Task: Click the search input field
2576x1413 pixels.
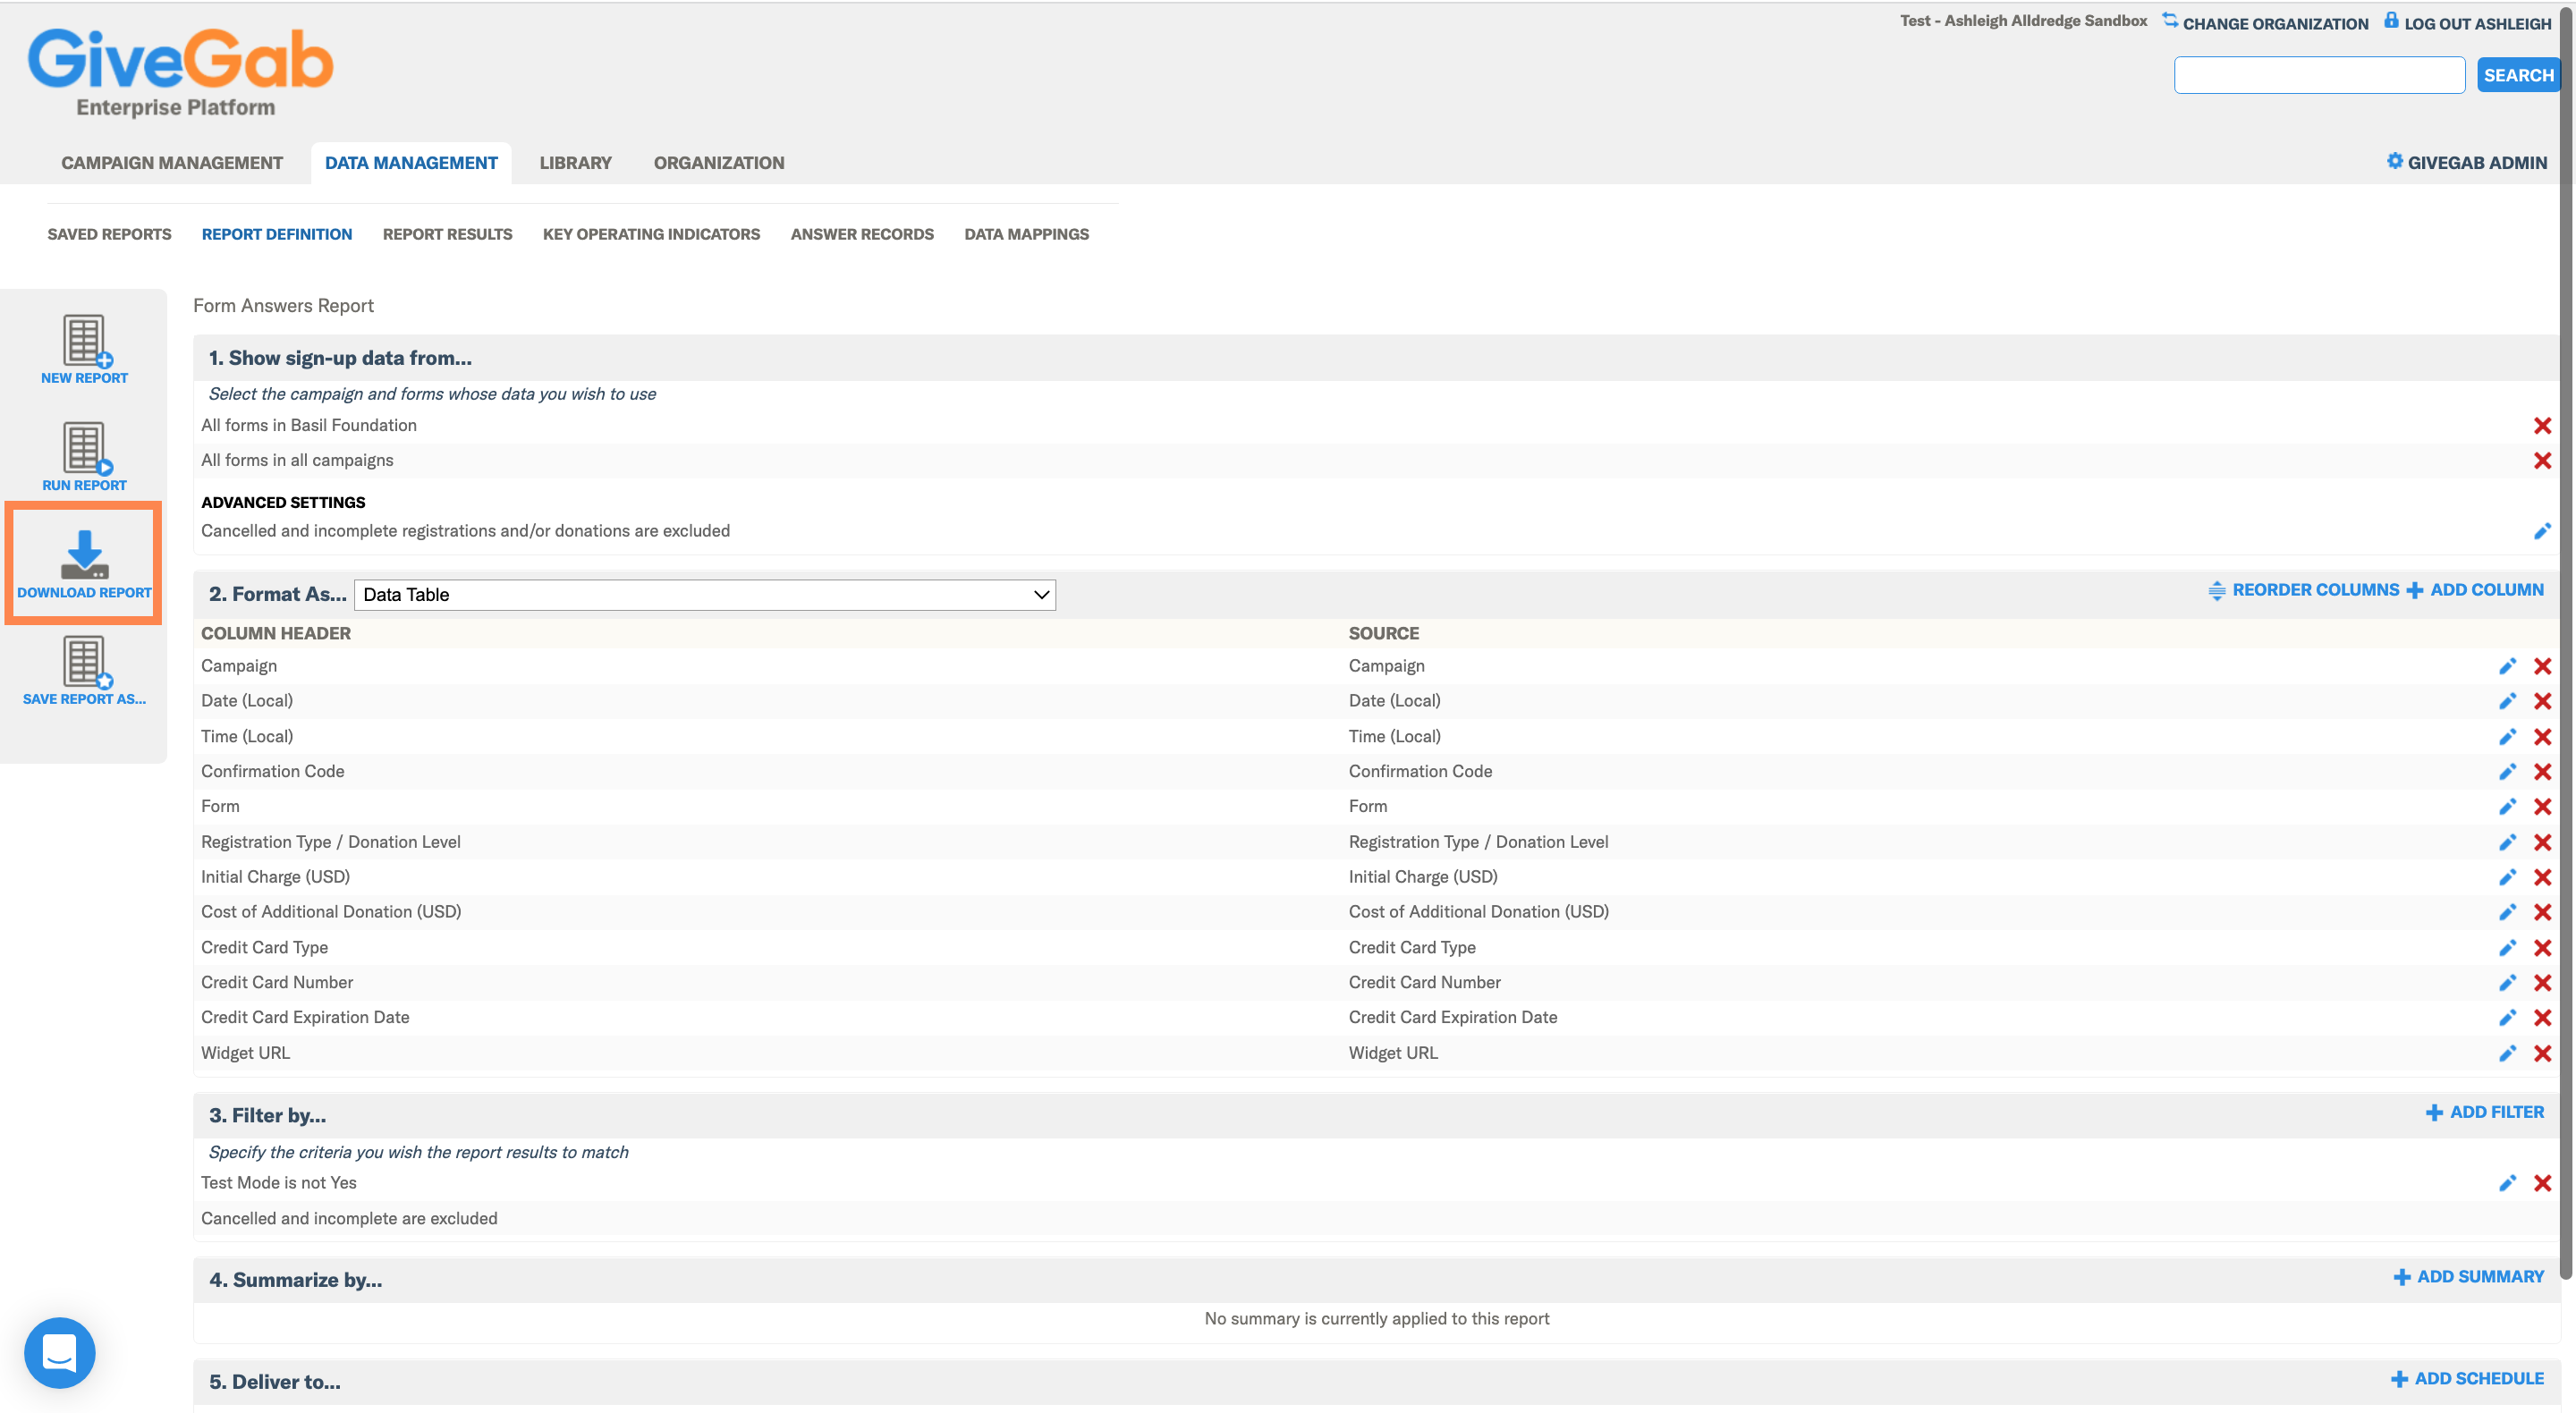Action: tap(2319, 75)
